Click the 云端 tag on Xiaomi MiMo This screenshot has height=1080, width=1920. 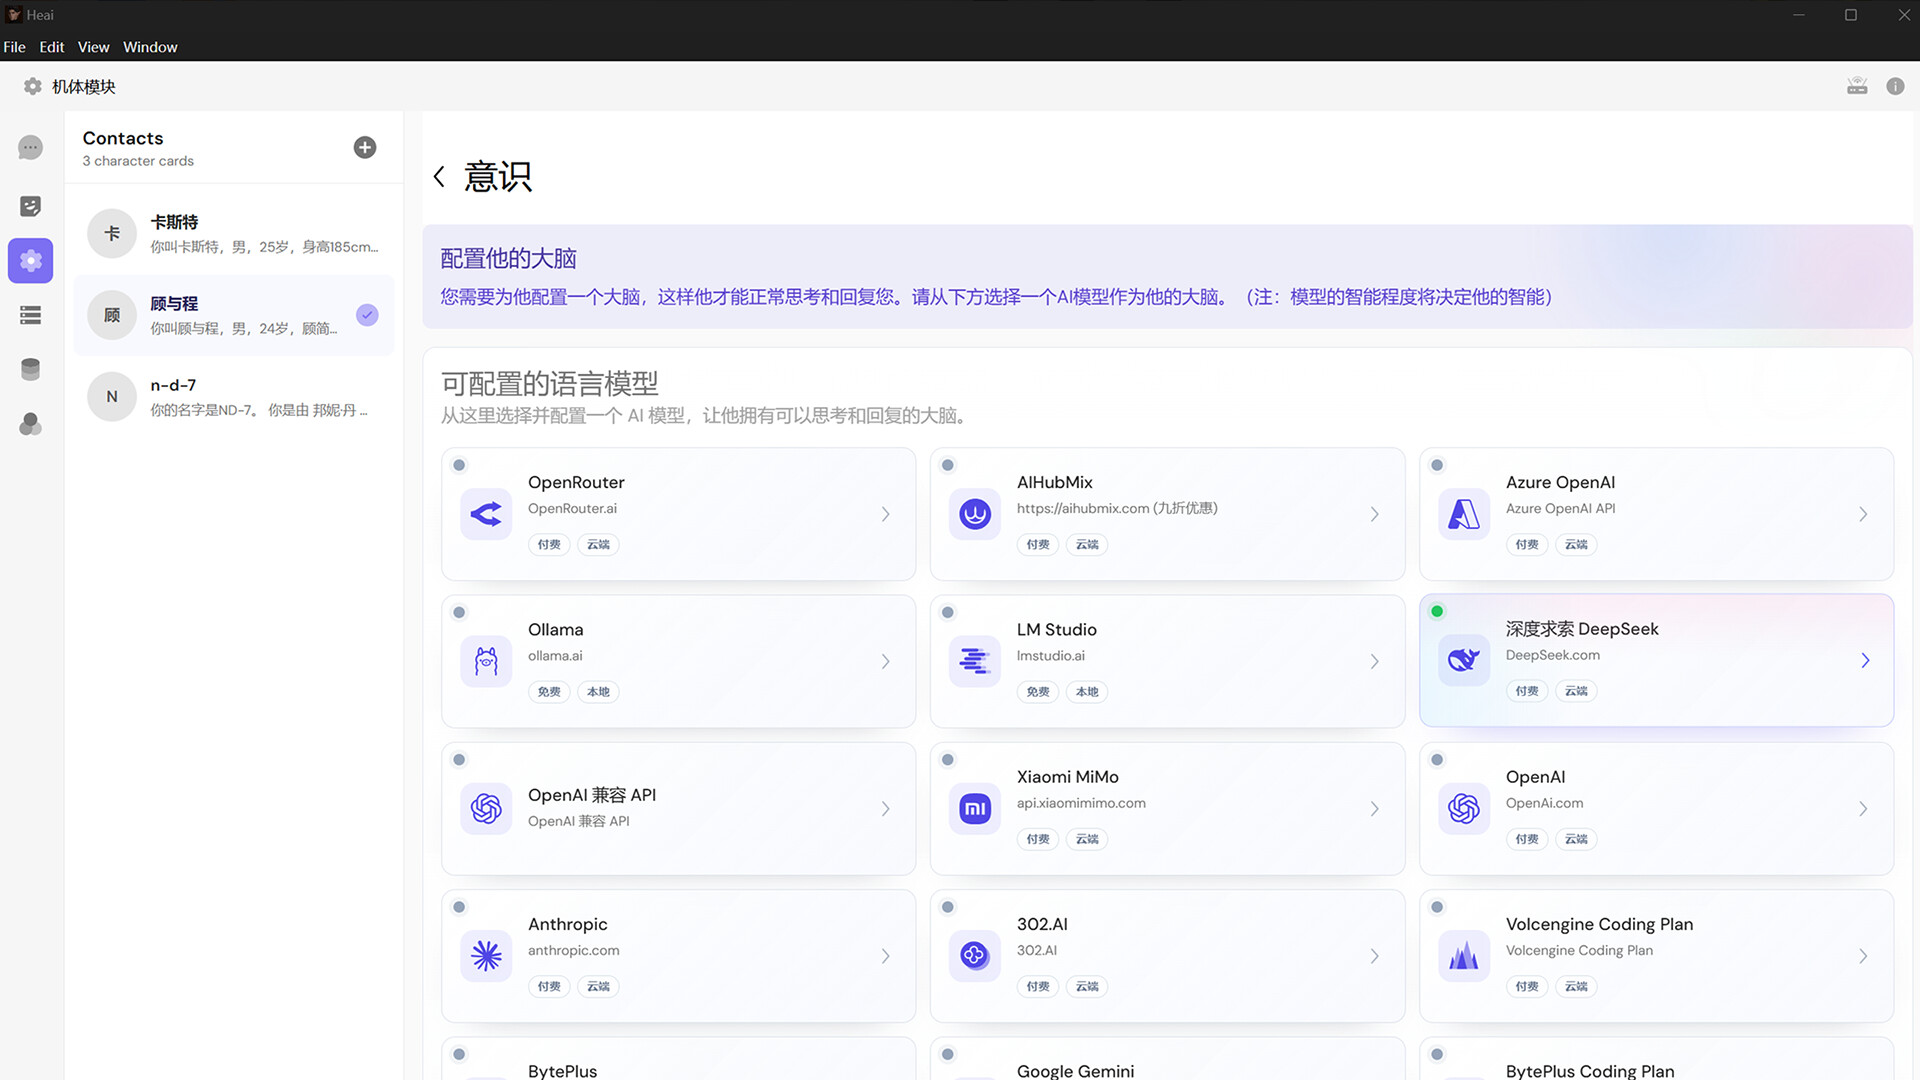(1087, 839)
